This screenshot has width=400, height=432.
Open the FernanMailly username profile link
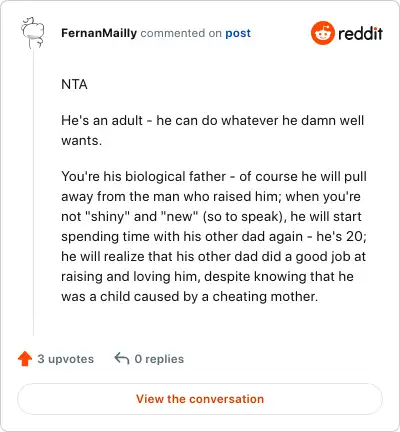pyautogui.click(x=99, y=33)
